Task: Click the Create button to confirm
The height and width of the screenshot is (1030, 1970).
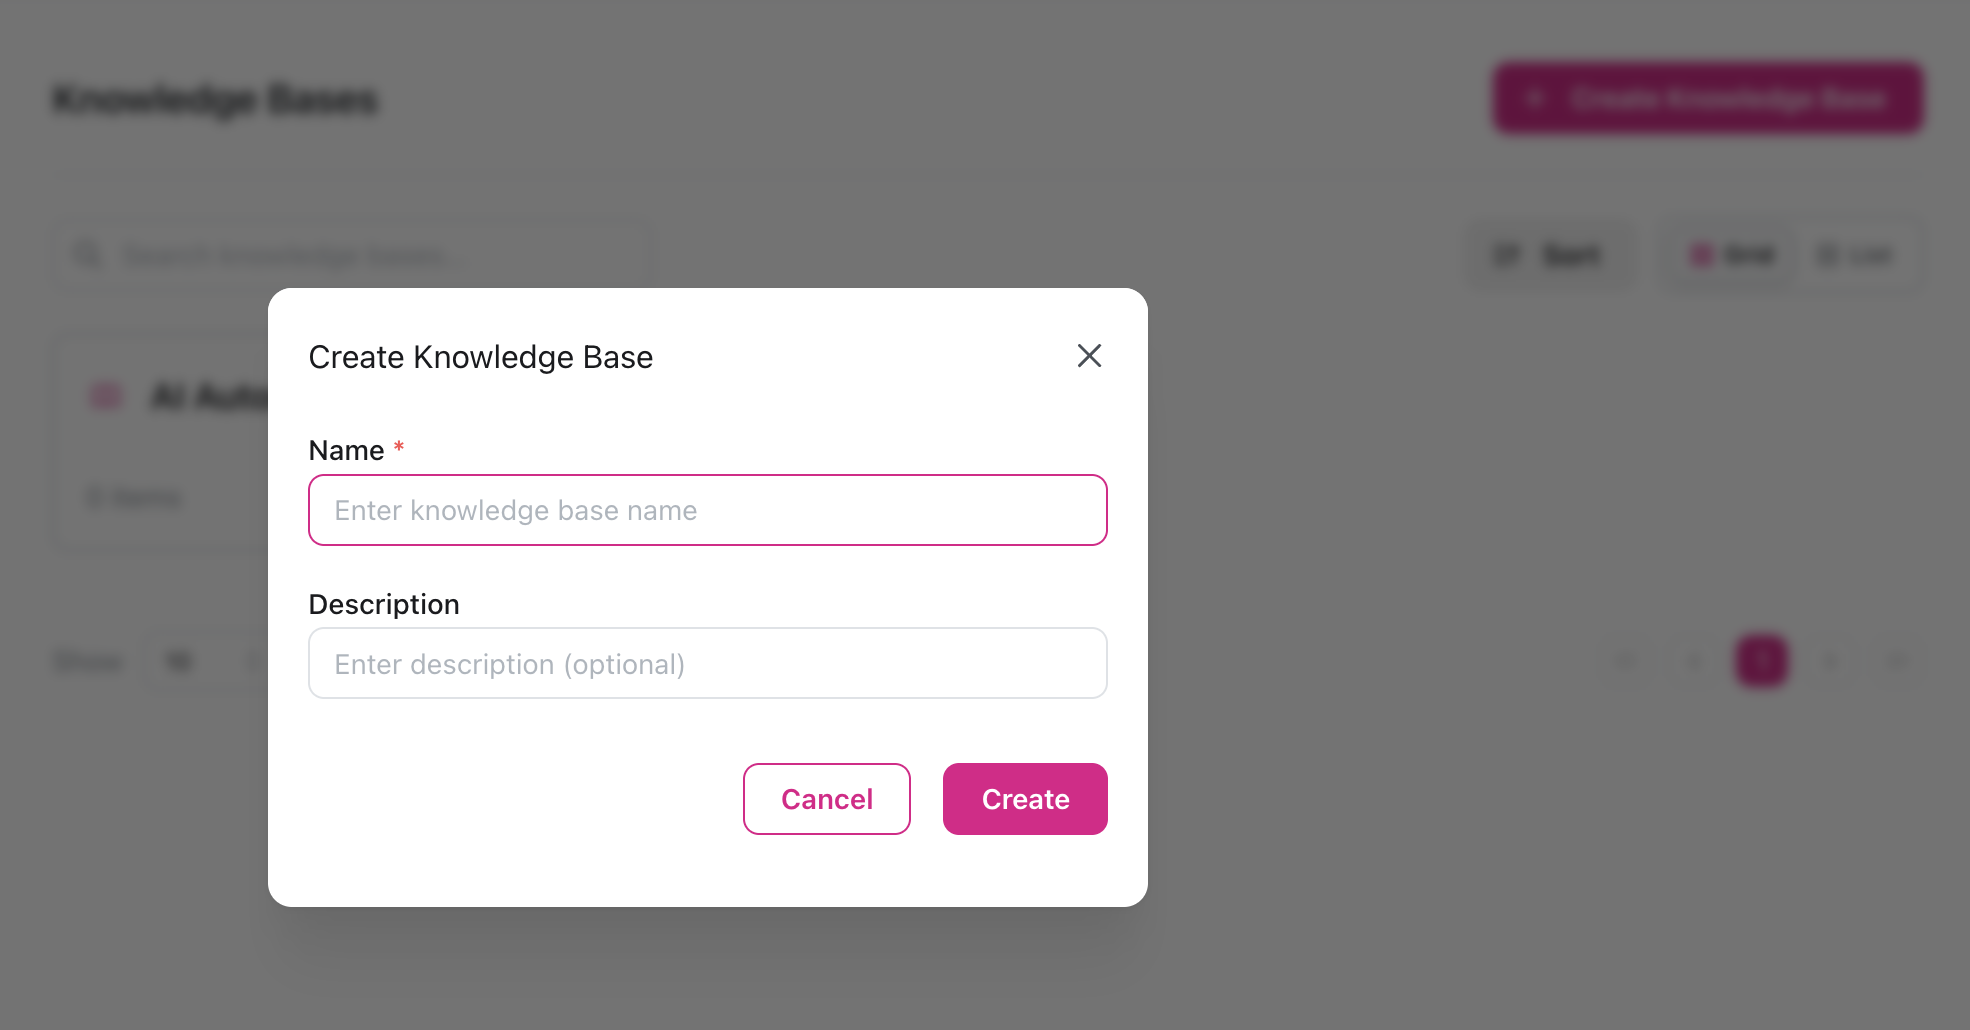Action: pyautogui.click(x=1025, y=798)
